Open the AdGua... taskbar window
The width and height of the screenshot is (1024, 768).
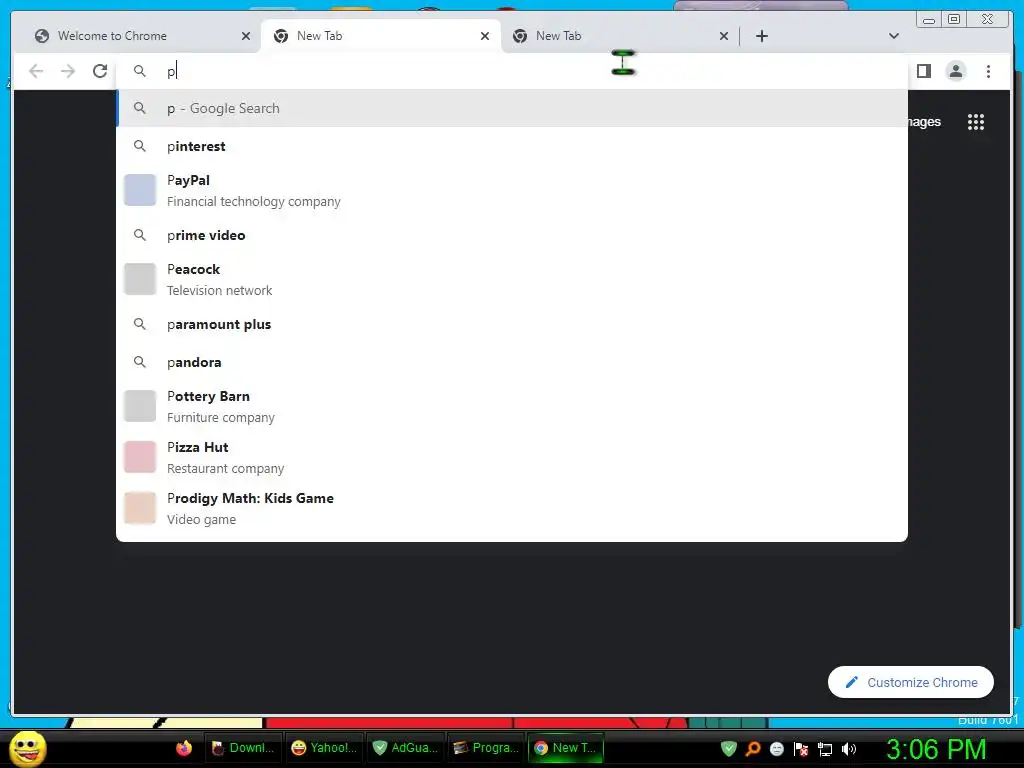coord(405,748)
